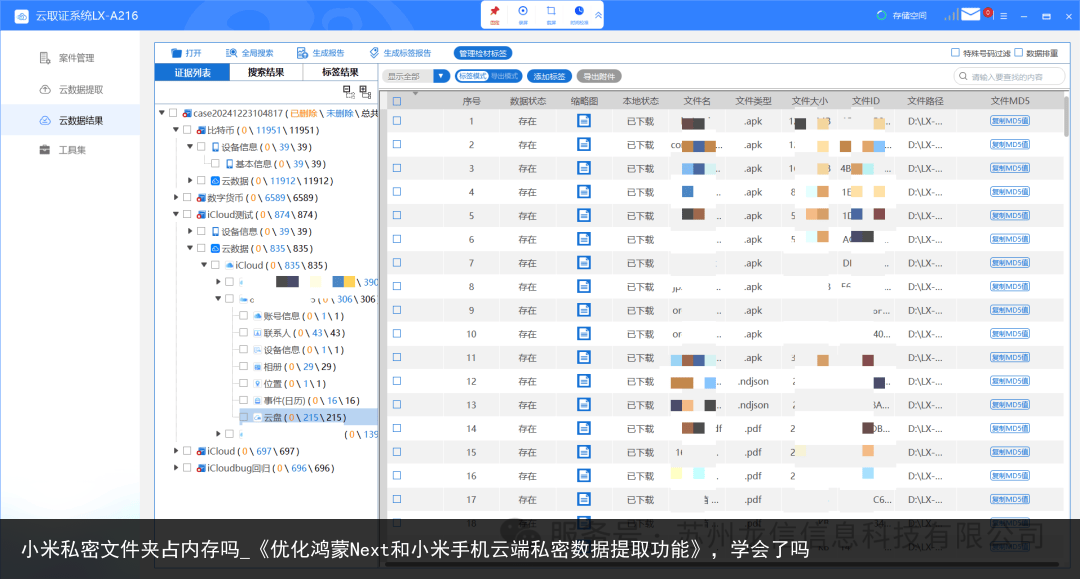Viewport: 1080px width, 579px height.
Task: Enable the 特殊号码过滤 checkbox
Action: coord(955,52)
